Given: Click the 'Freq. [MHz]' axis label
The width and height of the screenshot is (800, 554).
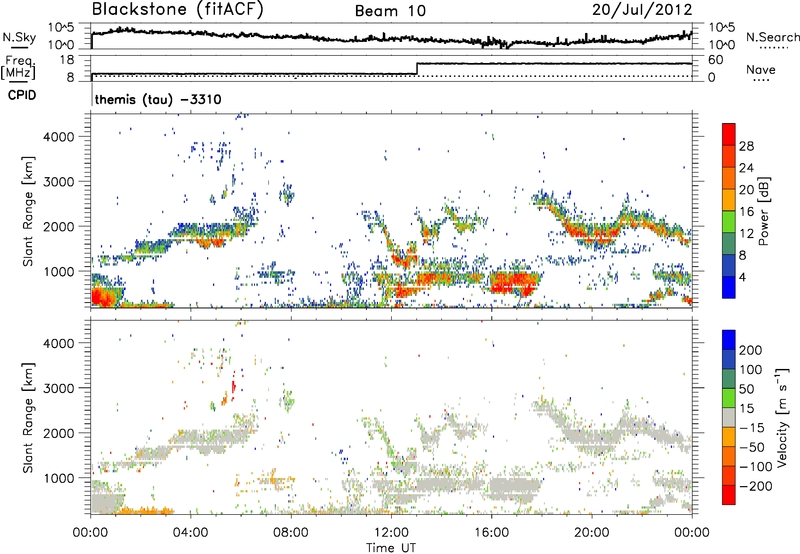Looking at the screenshot, I should click(20, 68).
